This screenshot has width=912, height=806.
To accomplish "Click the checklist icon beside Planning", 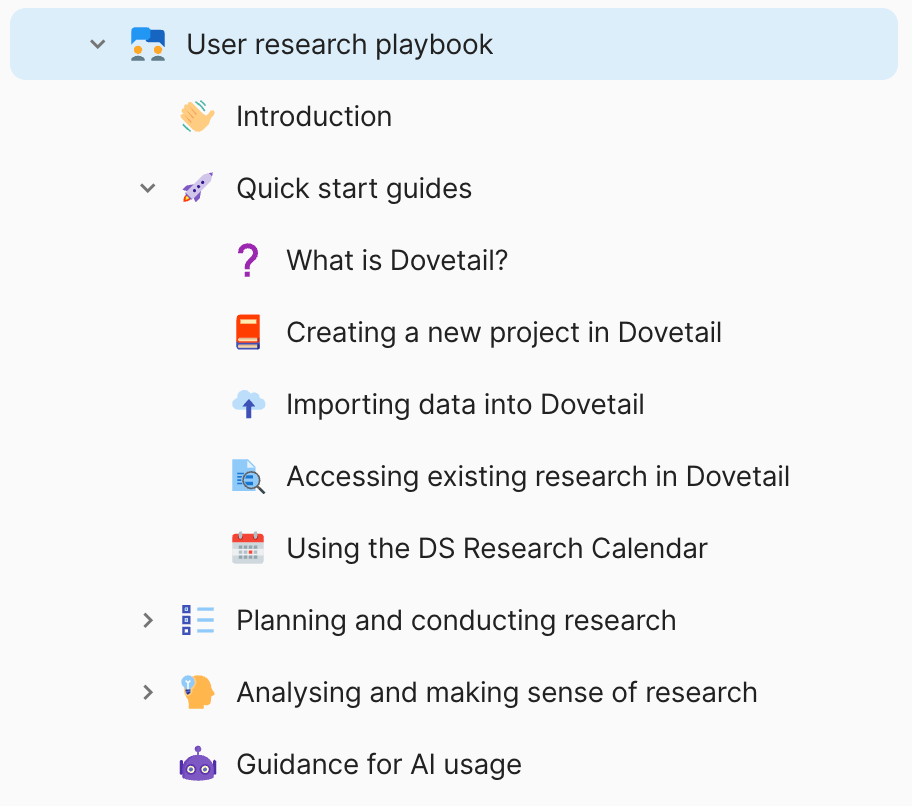I will (x=197, y=621).
